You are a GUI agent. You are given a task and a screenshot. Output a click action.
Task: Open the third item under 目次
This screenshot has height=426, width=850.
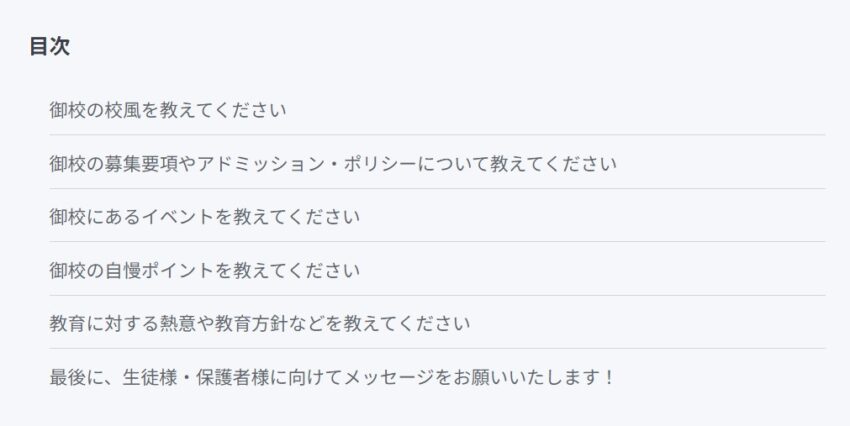[204, 217]
